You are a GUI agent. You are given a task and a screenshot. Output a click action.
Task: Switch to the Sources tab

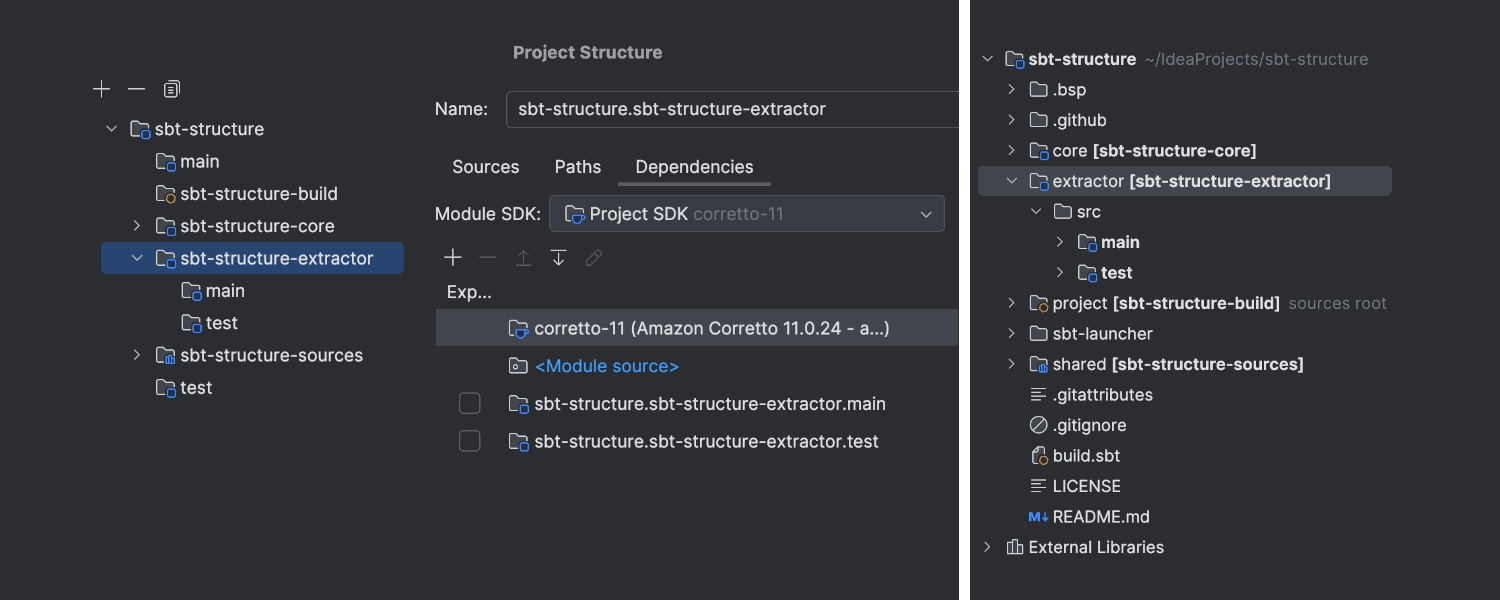coord(486,167)
